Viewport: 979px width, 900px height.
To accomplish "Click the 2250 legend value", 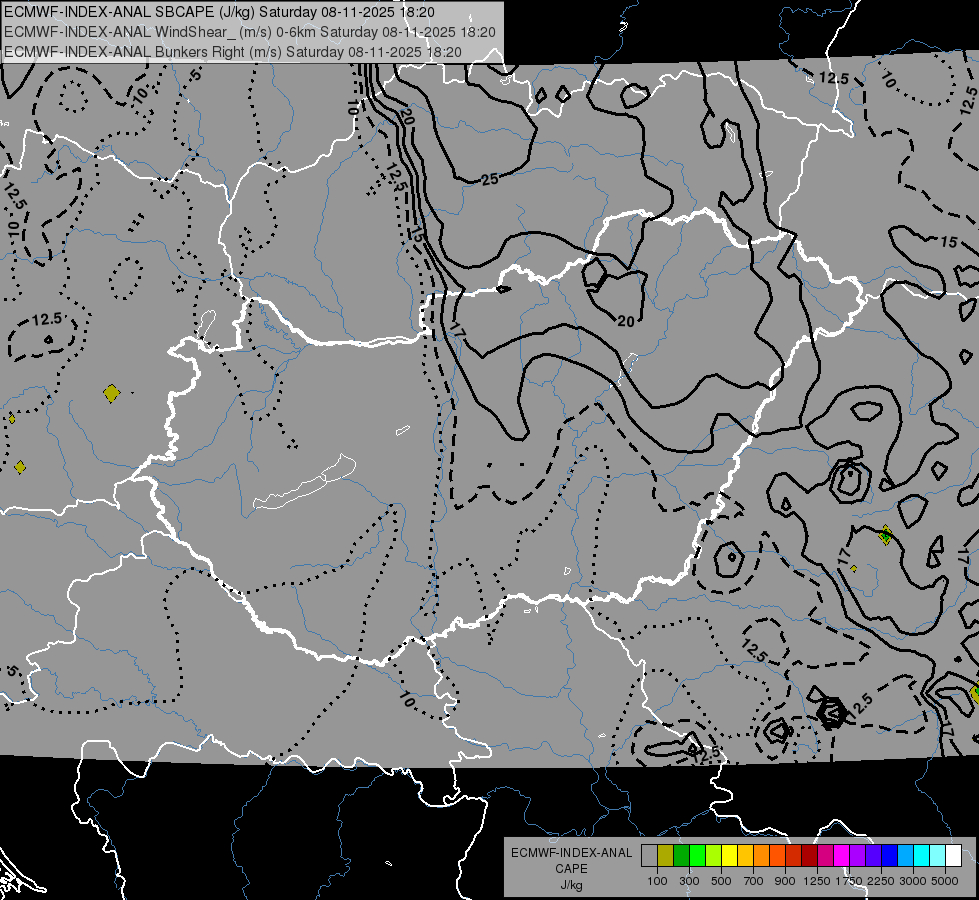I will (x=881, y=881).
